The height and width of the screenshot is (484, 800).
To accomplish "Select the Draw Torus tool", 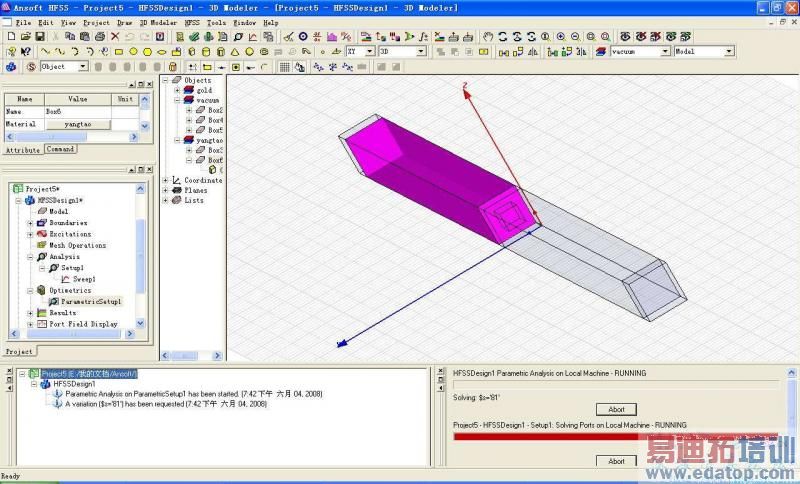I will [264, 52].
